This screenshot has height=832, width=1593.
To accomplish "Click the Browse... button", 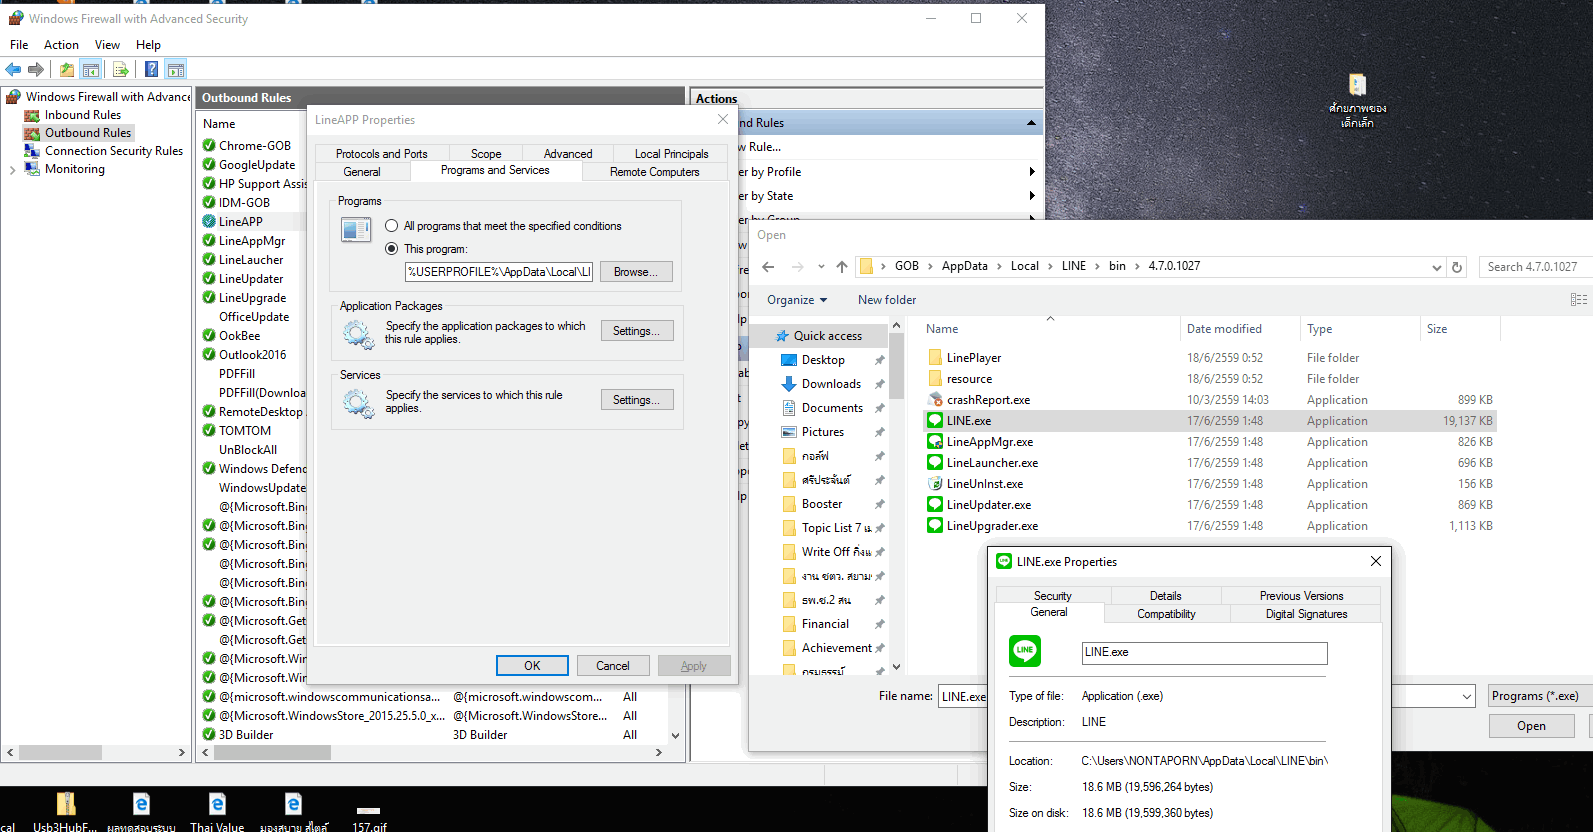I will (x=635, y=272).
